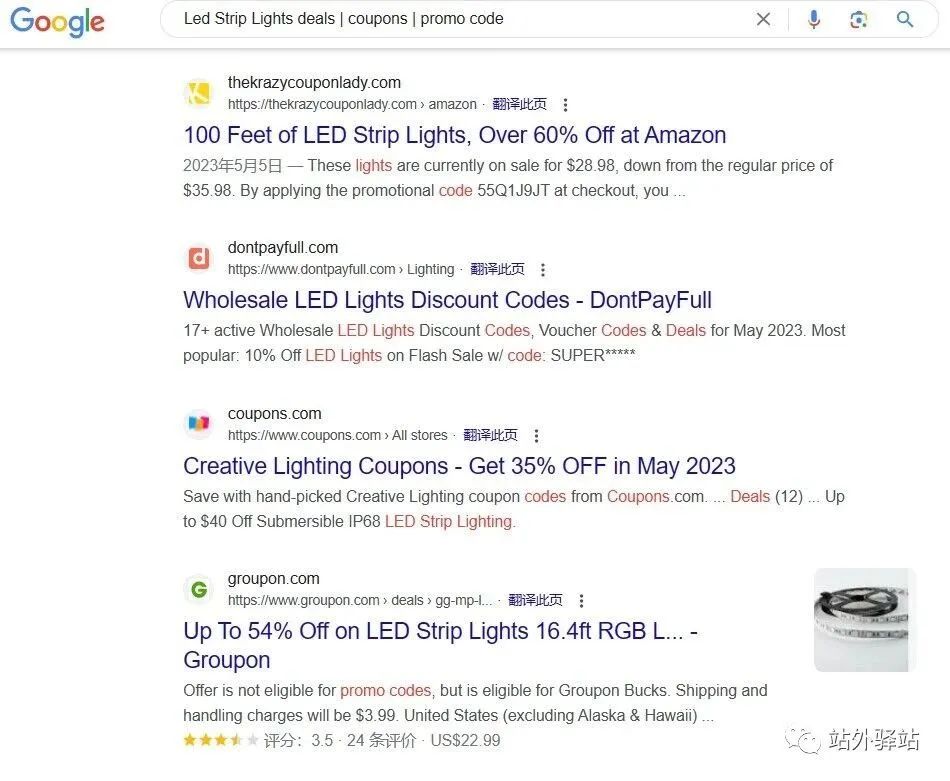
Task: Translate the dontpayfull.com page
Action: point(497,270)
